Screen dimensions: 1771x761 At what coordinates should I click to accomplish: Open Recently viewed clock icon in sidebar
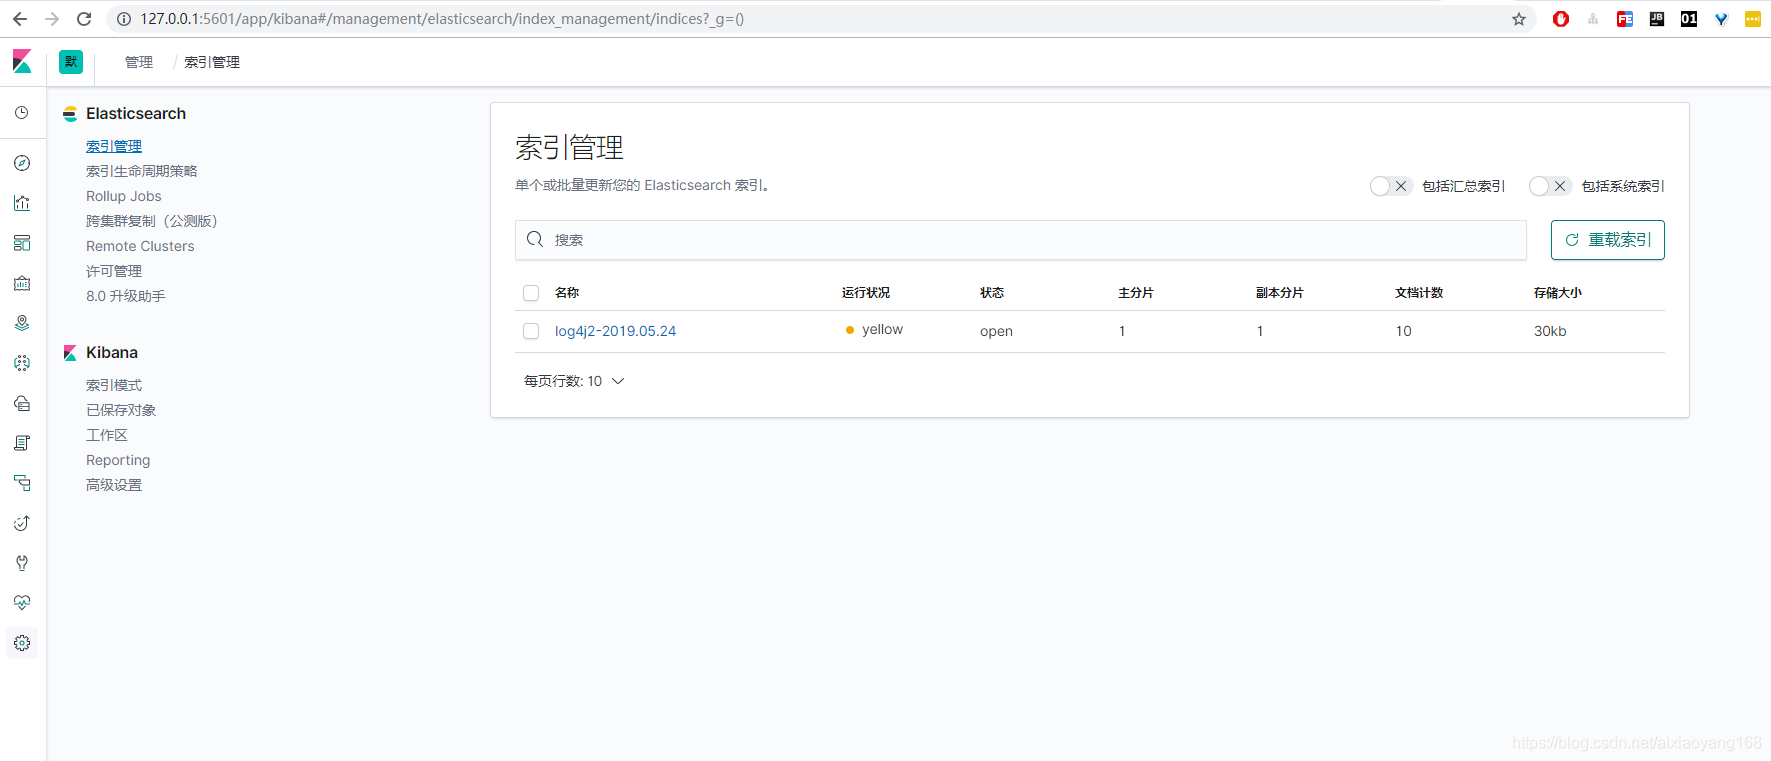point(22,113)
